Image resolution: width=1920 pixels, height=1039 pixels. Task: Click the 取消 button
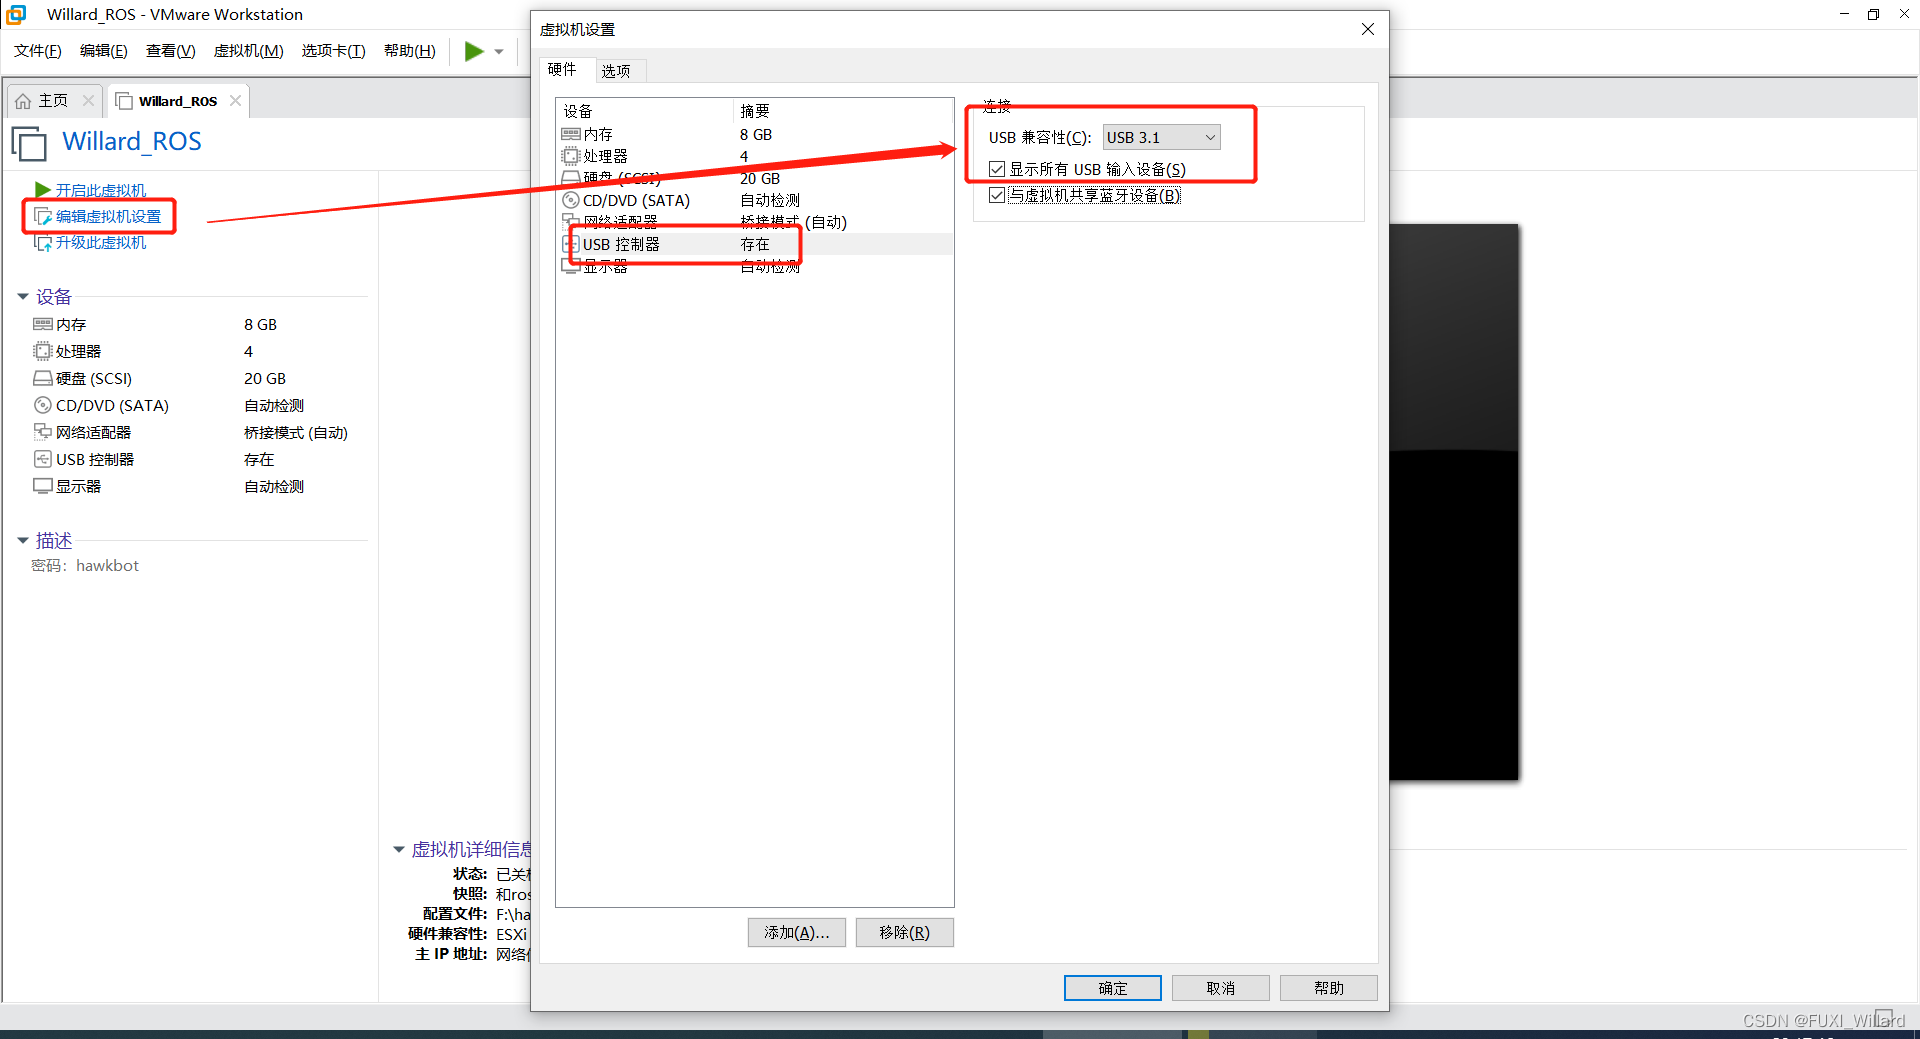[1221, 988]
